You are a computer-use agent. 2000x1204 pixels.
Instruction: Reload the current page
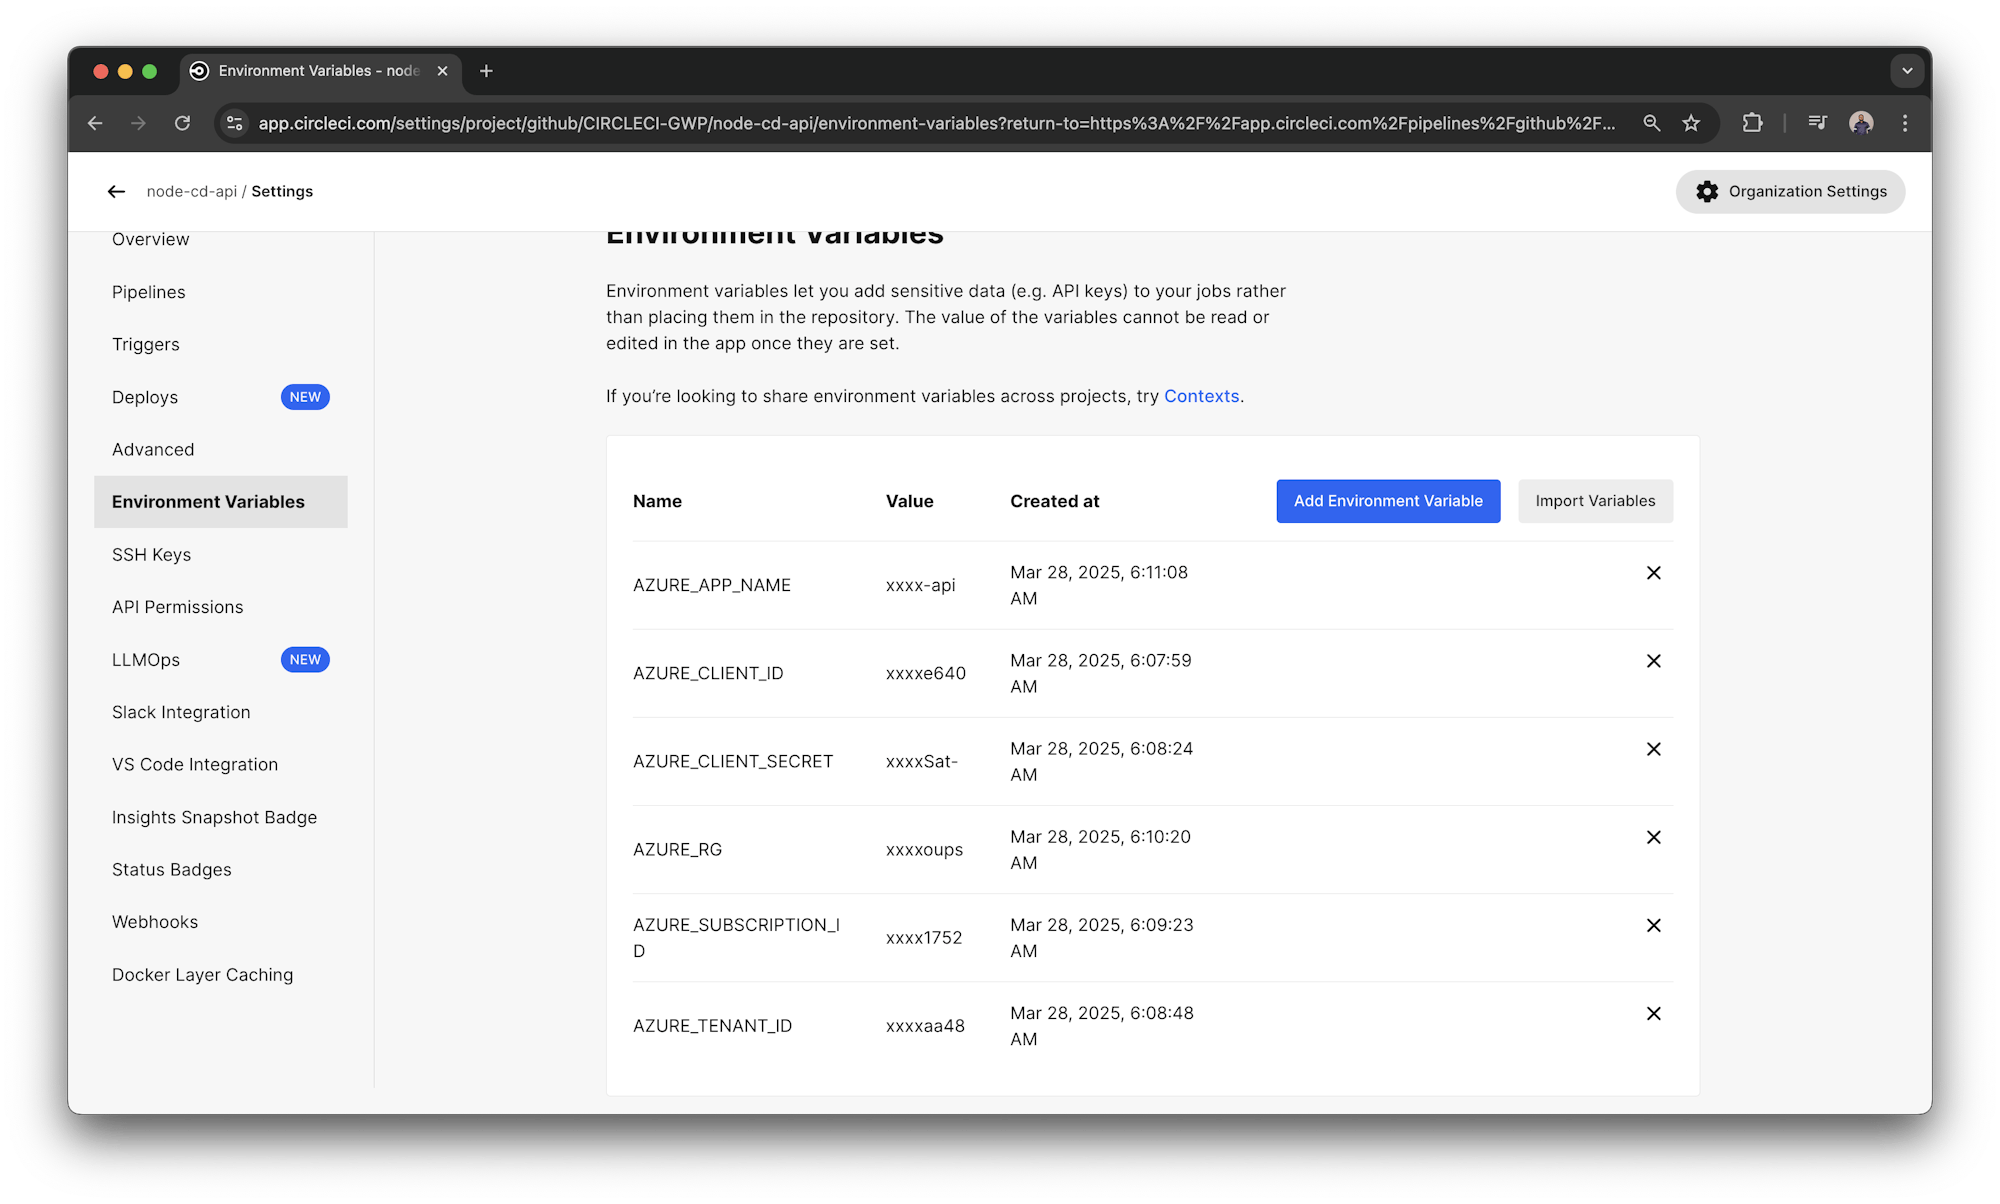point(182,122)
